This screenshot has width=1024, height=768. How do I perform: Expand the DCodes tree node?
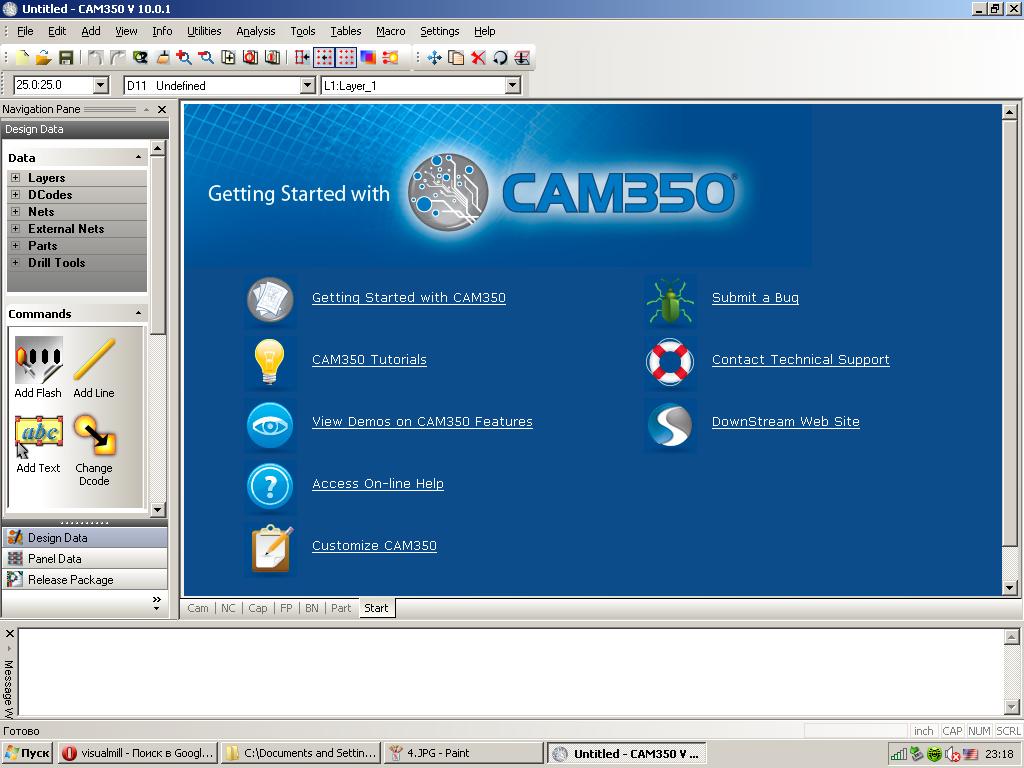tap(16, 195)
